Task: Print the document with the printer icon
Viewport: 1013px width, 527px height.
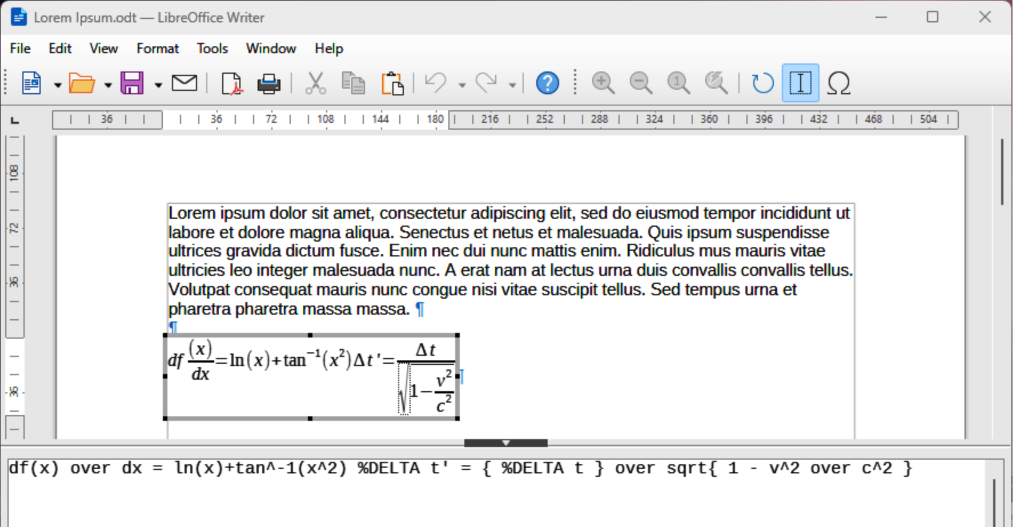Action: tap(269, 83)
